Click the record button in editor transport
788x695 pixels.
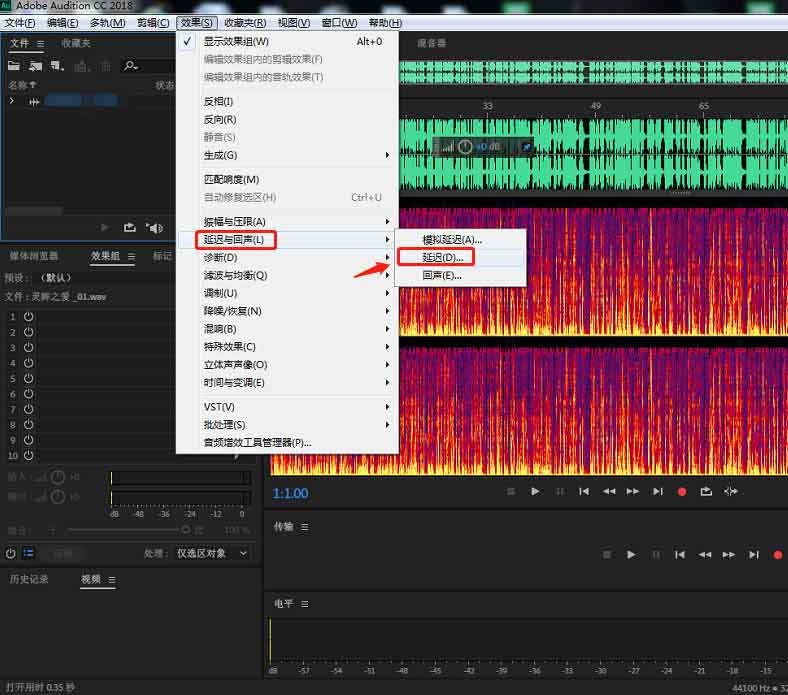[x=682, y=491]
